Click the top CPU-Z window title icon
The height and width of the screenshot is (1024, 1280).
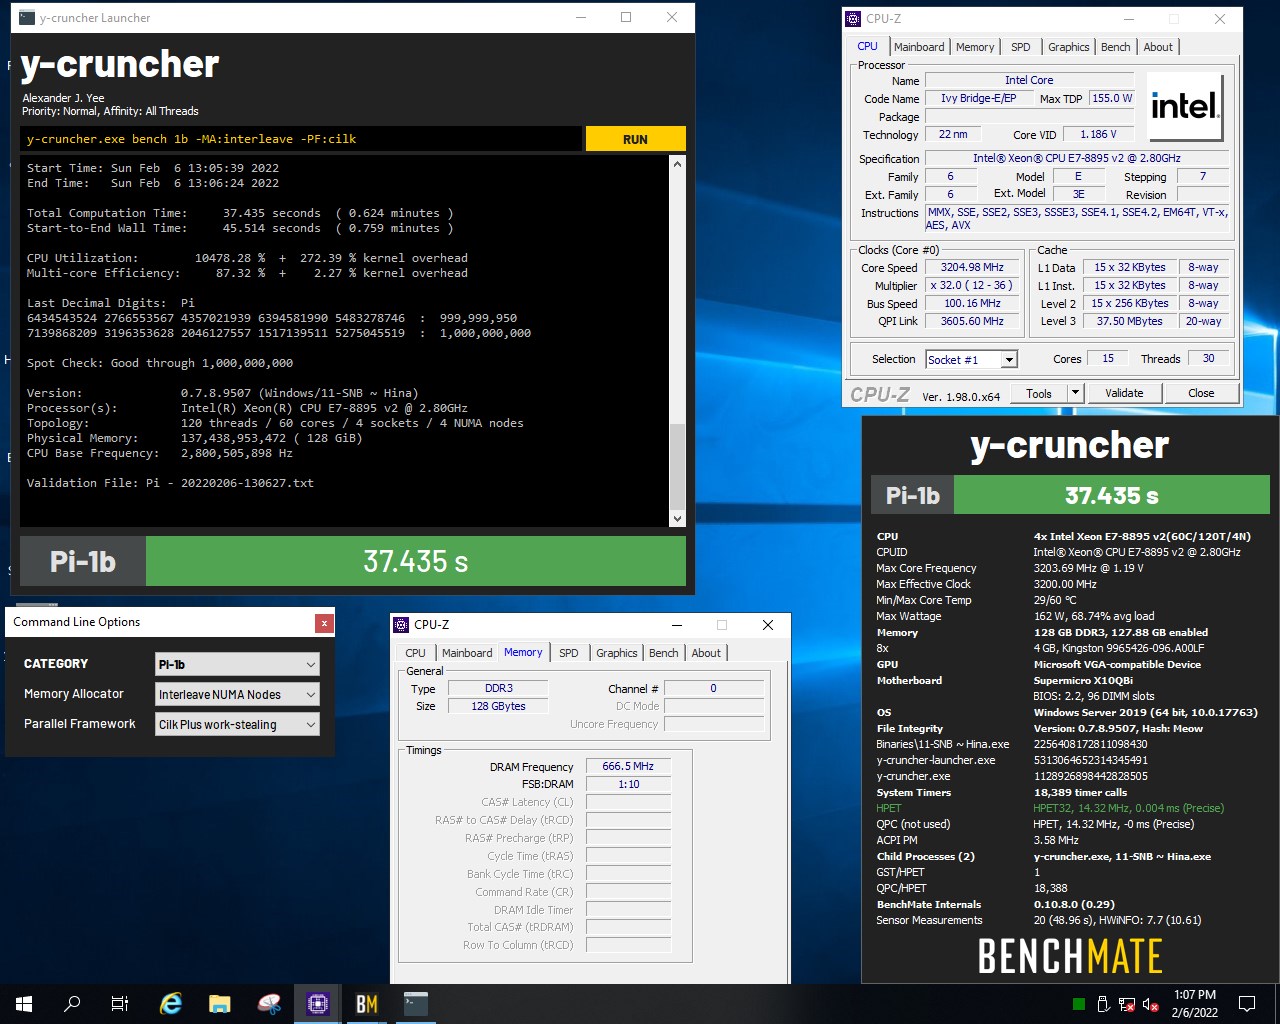point(853,18)
